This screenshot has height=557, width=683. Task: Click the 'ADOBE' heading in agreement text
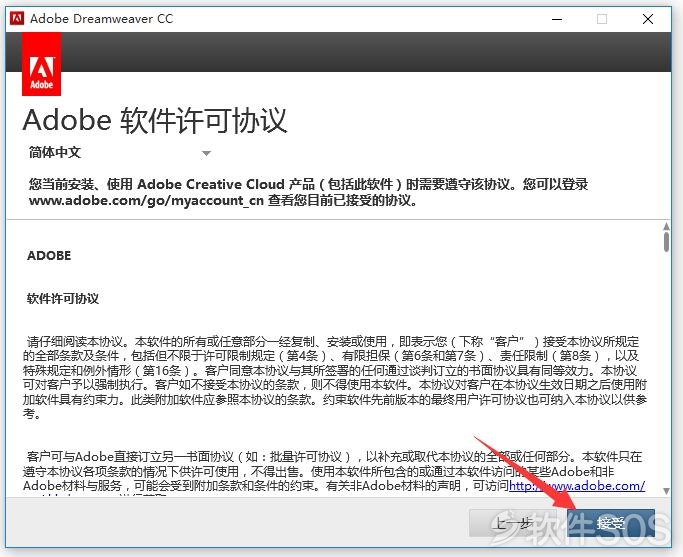49,256
